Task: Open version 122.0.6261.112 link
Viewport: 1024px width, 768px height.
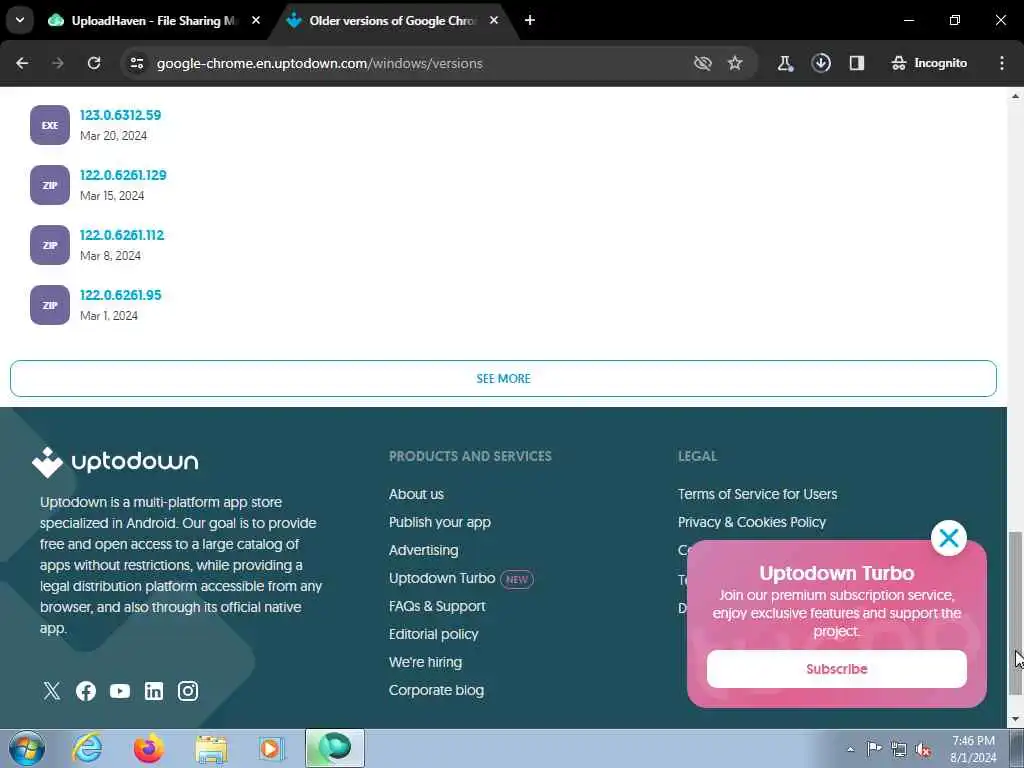Action: click(121, 235)
